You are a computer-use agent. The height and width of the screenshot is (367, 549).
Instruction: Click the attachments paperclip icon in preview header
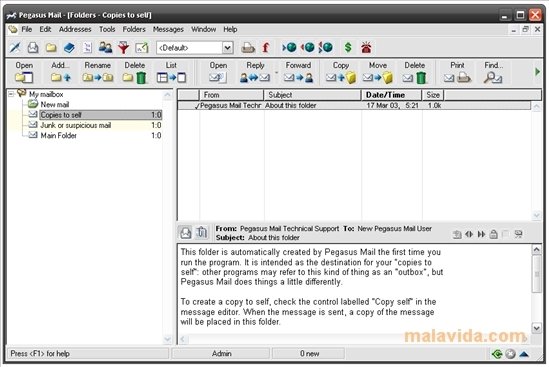tap(201, 233)
